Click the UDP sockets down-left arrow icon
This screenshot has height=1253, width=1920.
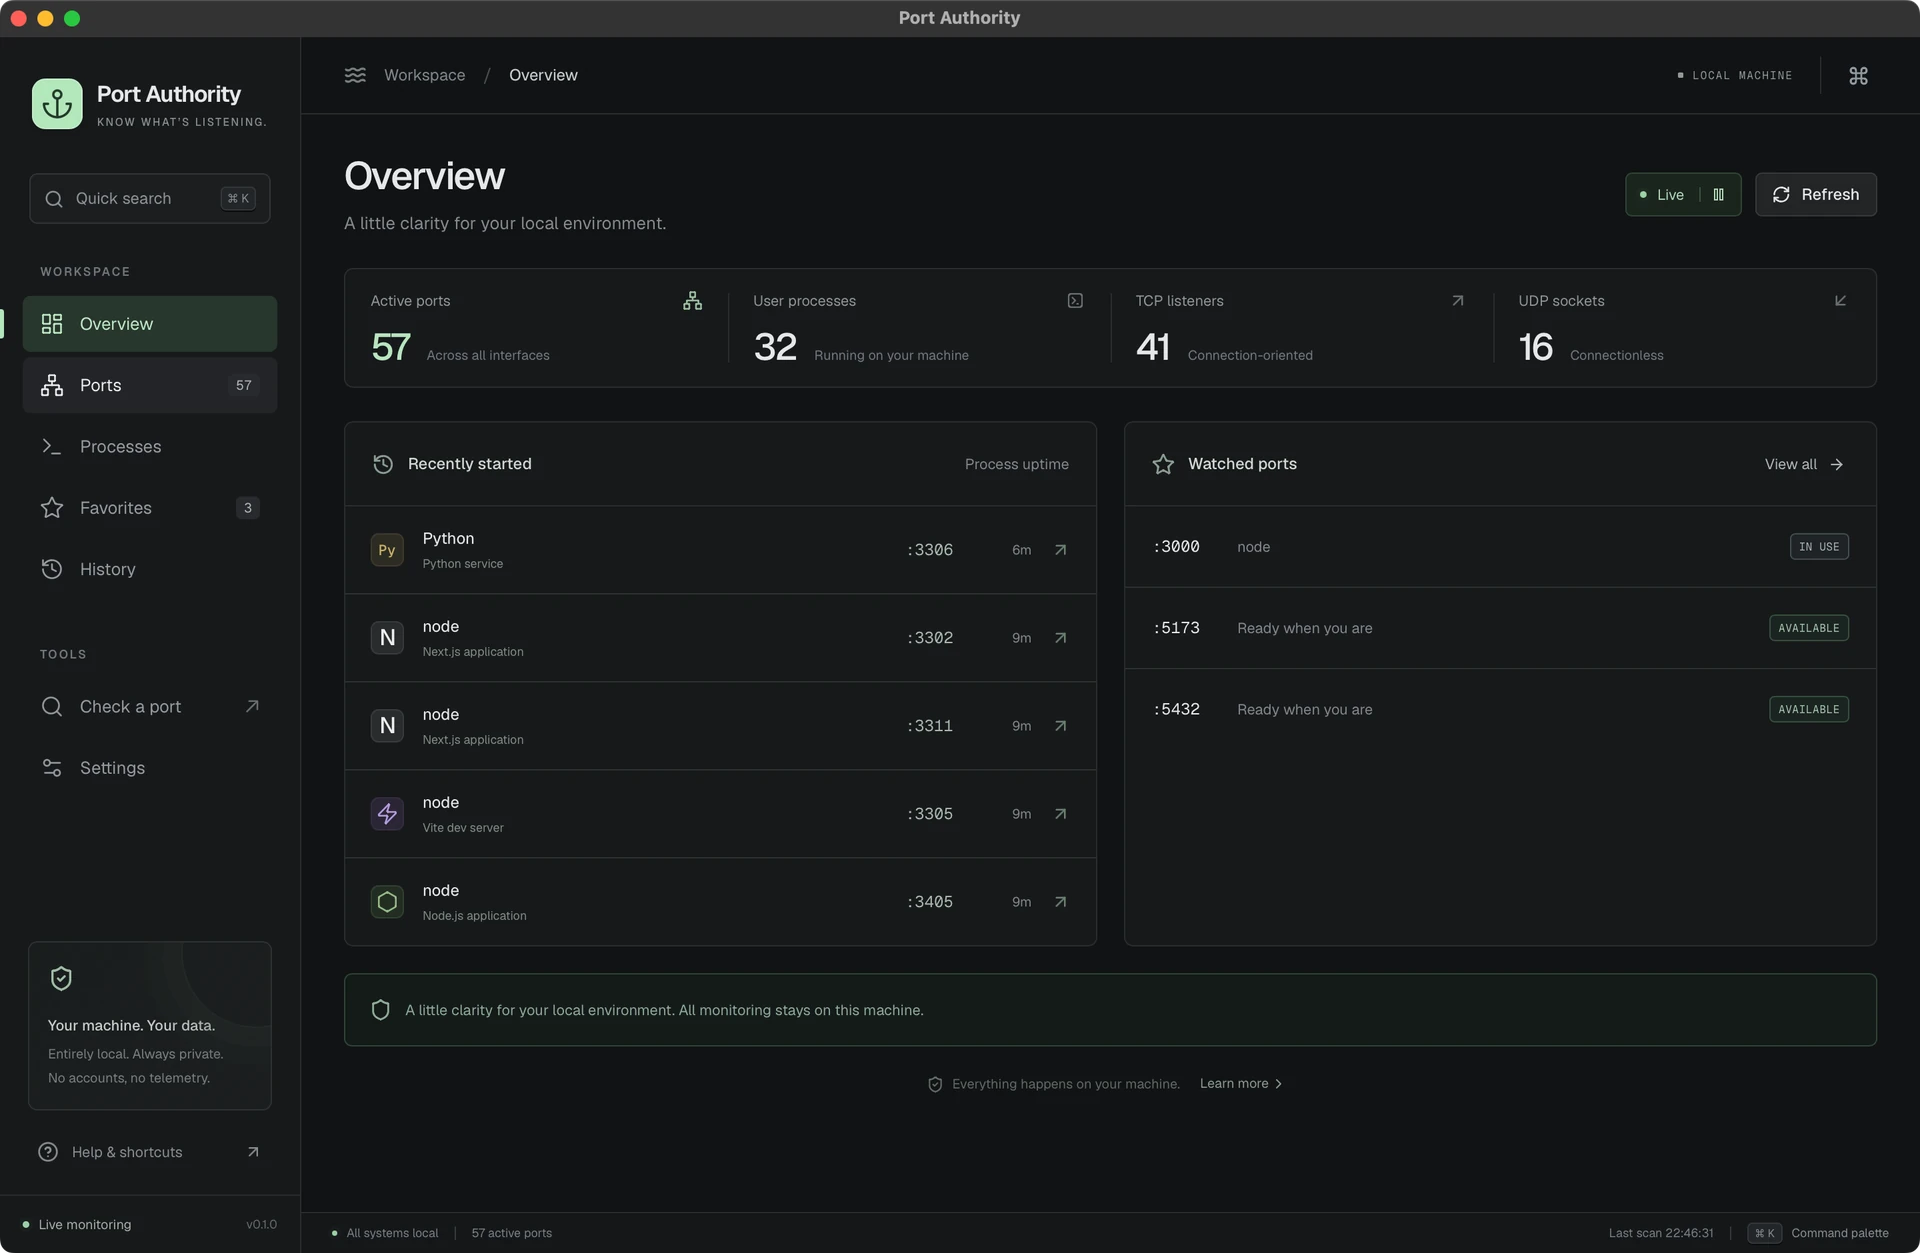pos(1840,301)
